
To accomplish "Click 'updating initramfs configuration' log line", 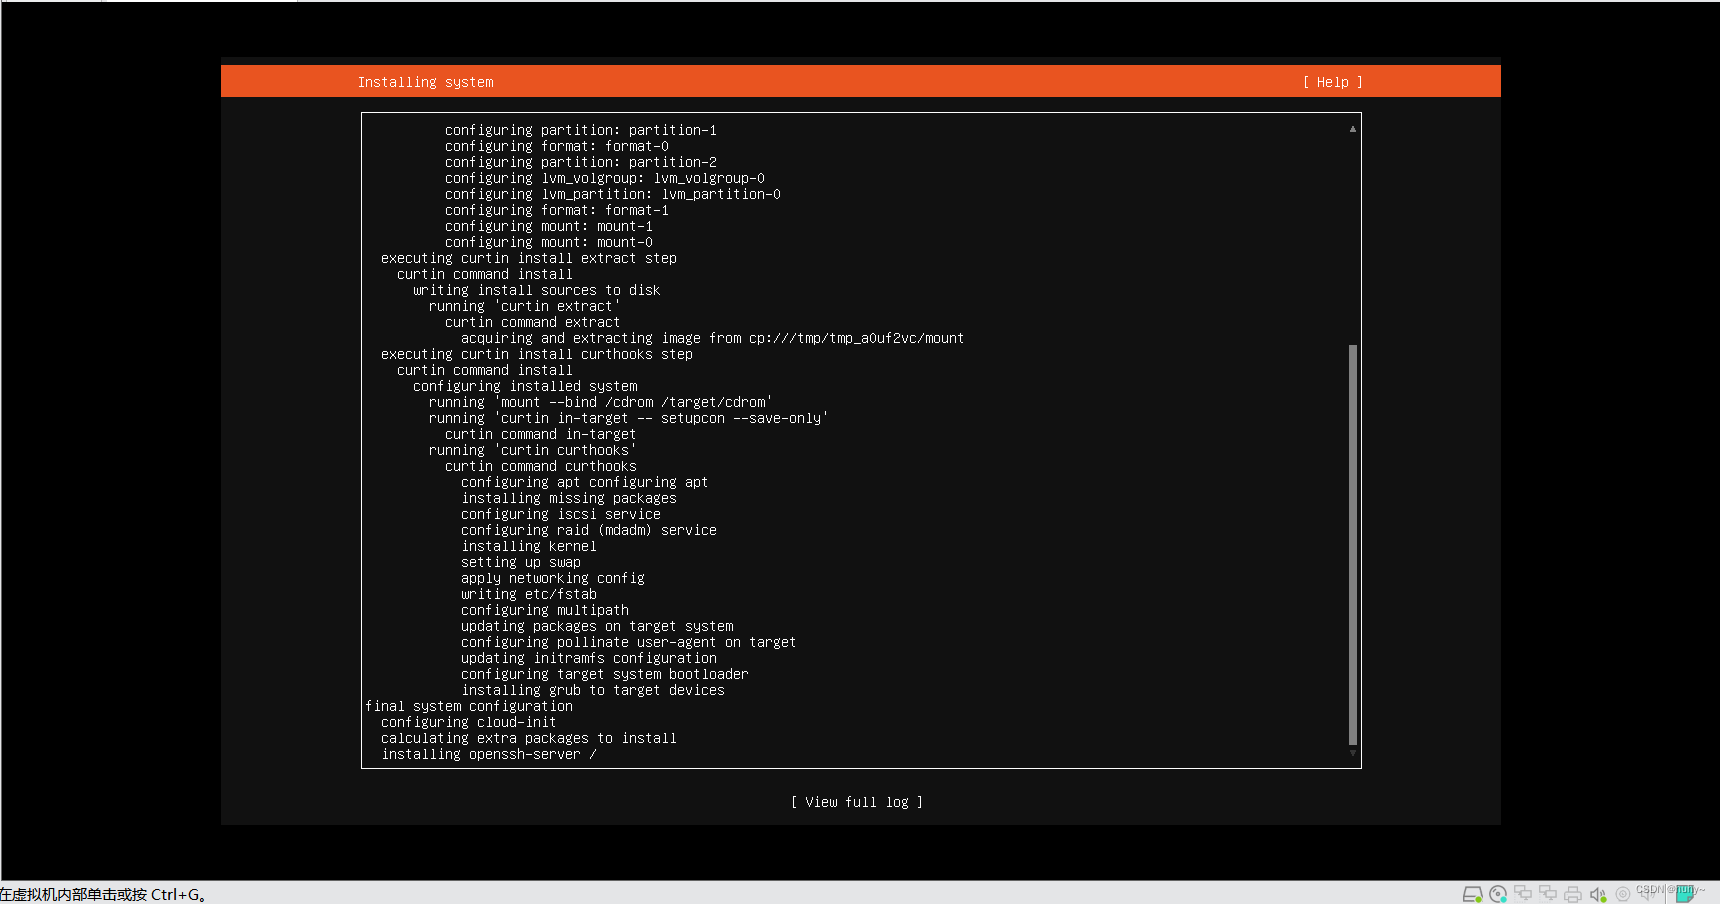I will tap(588, 658).
